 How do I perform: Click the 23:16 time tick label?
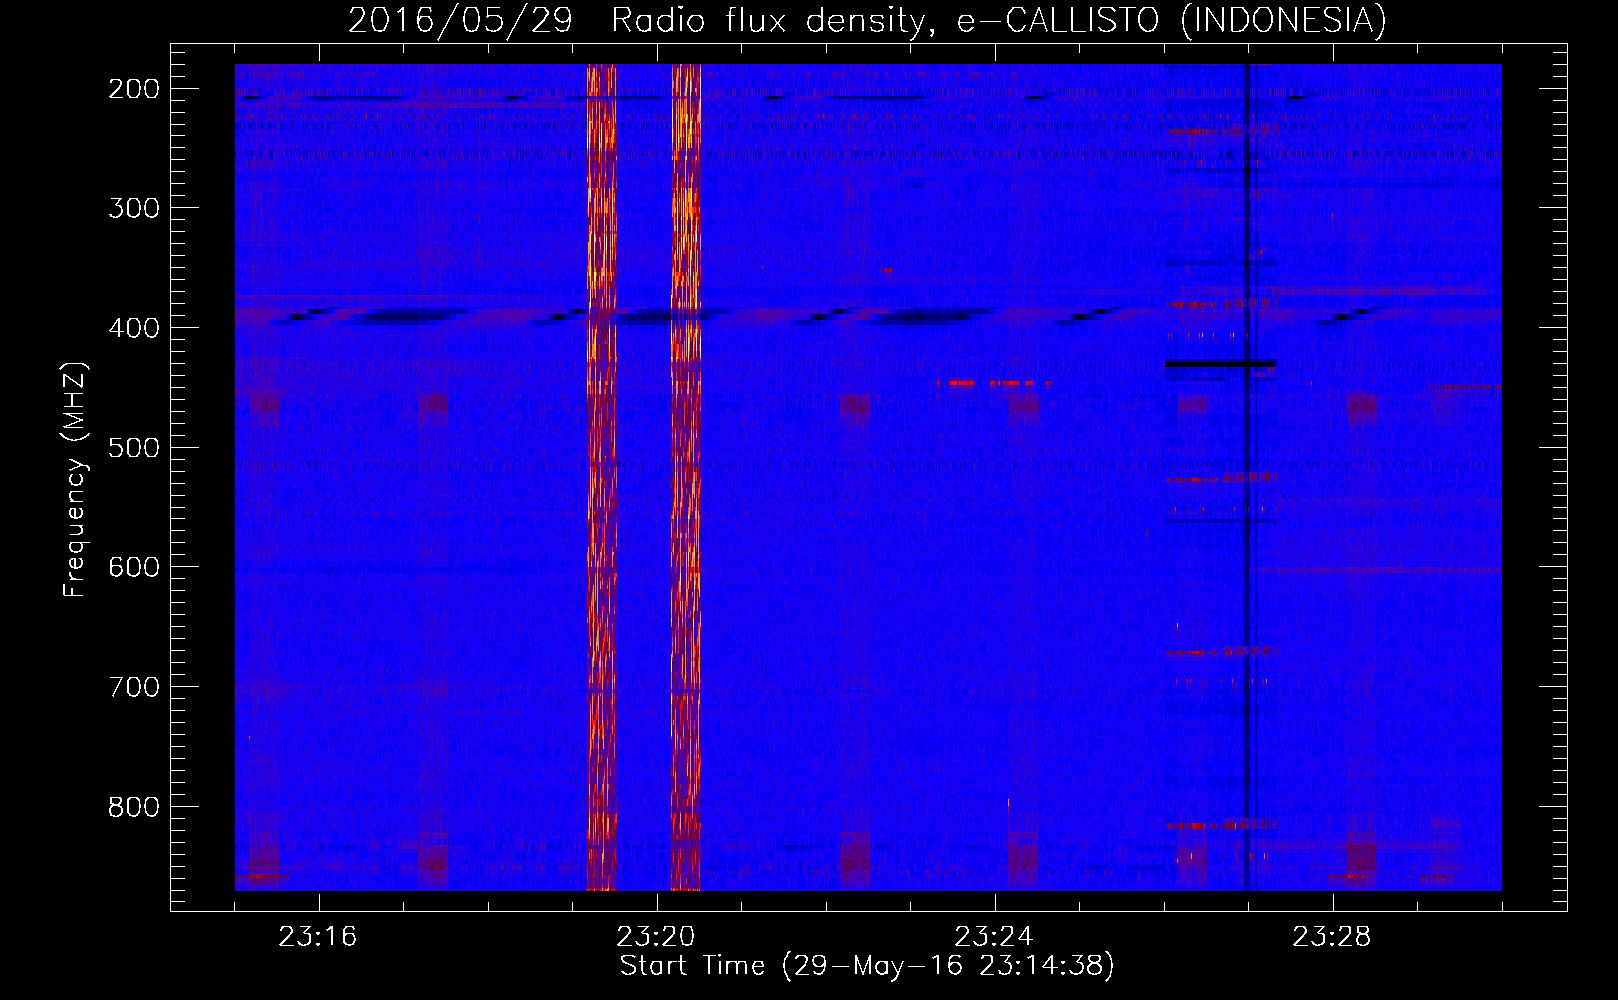point(318,937)
